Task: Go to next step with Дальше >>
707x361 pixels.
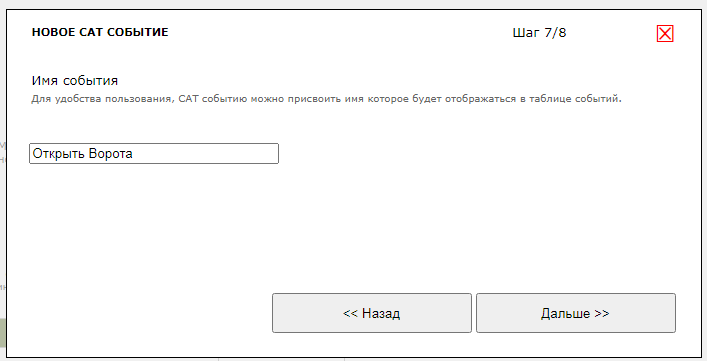Action: [x=576, y=313]
